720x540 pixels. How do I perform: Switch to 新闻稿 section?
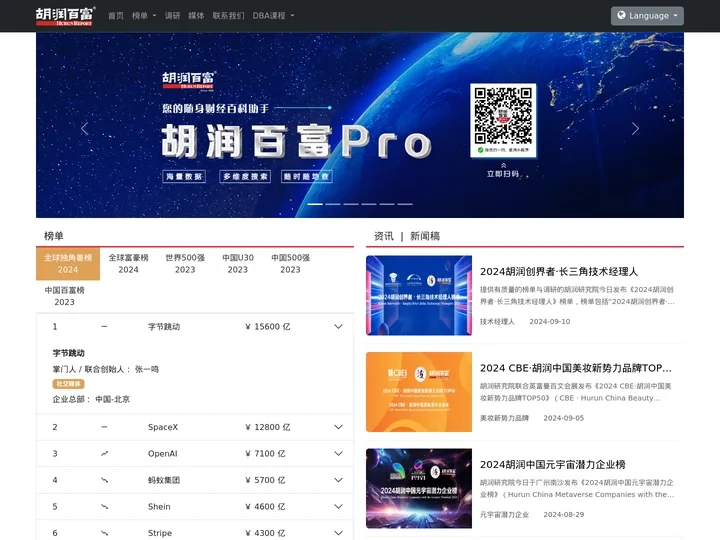[425, 236]
